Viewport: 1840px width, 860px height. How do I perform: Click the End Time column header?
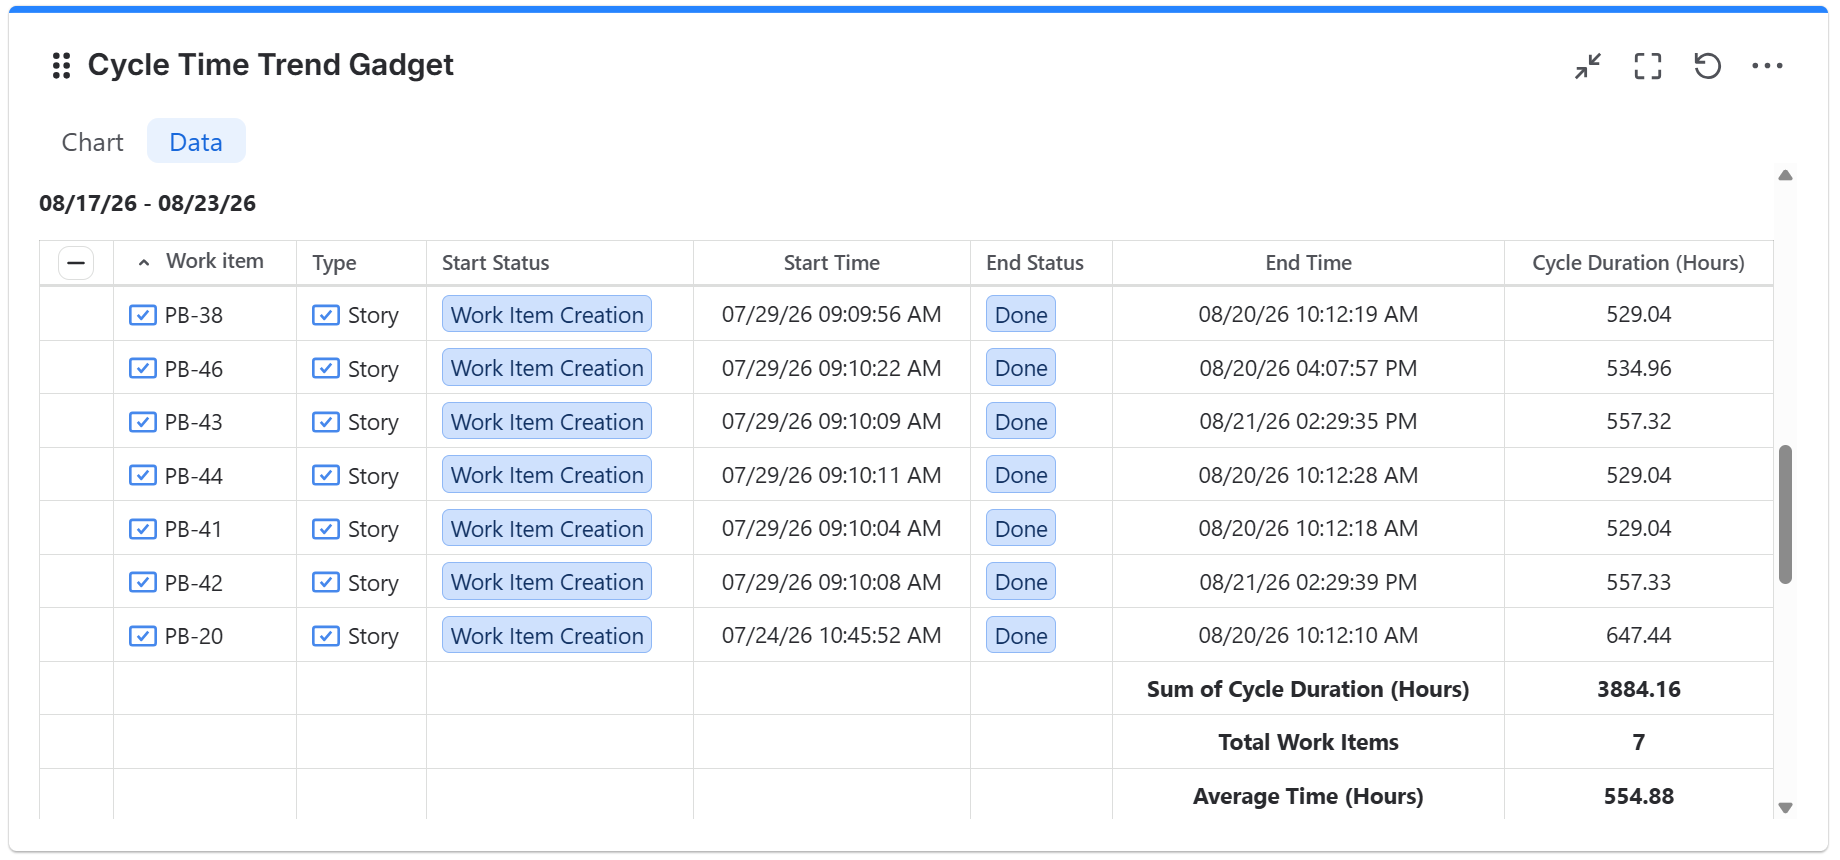(x=1308, y=263)
